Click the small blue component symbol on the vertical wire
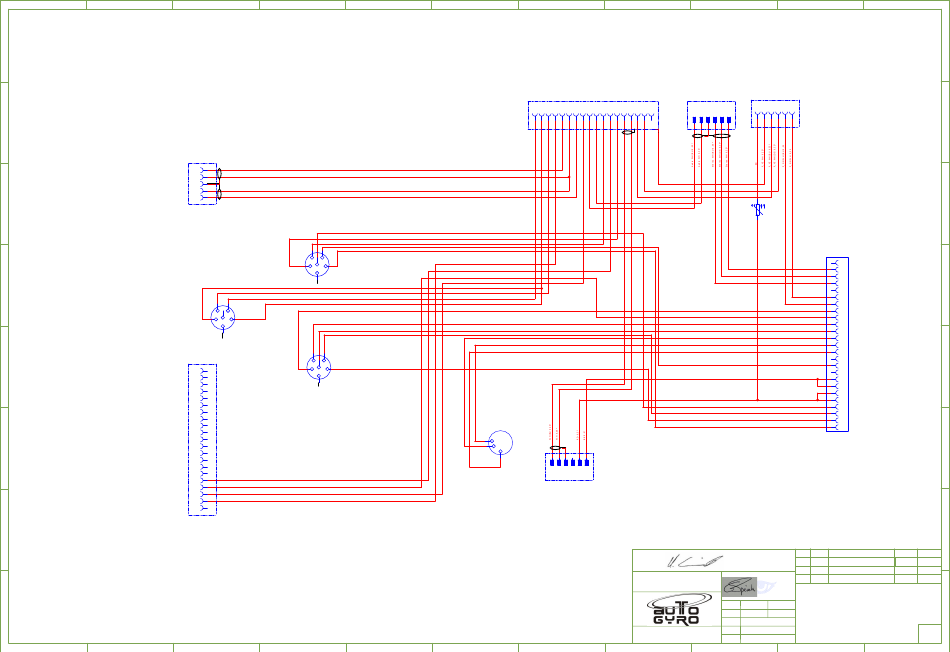This screenshot has width=950, height=652. click(758, 210)
